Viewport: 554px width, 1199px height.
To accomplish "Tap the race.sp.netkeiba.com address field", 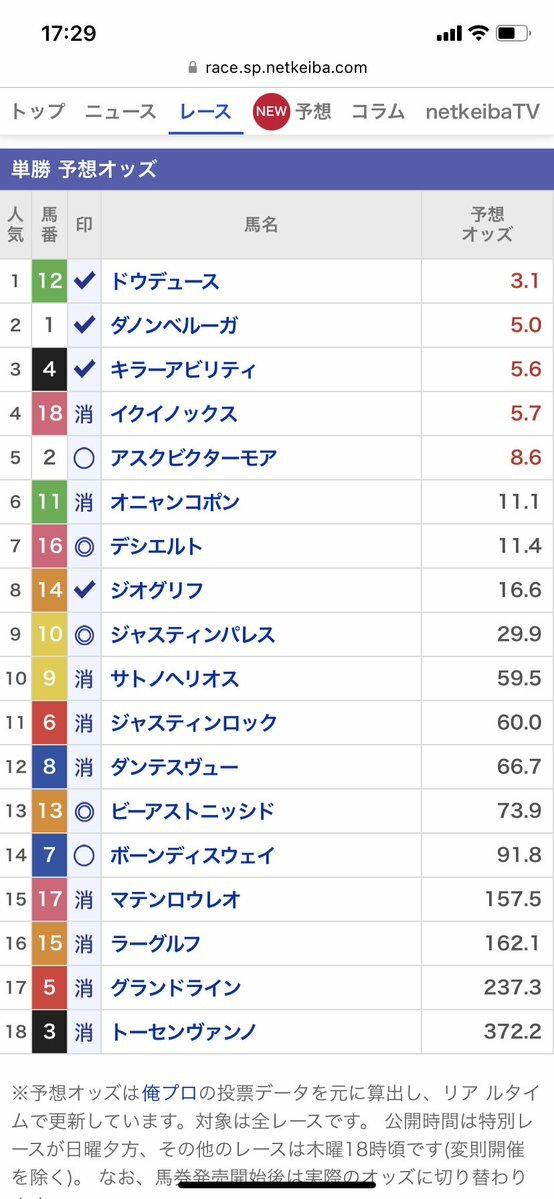I will (x=277, y=67).
